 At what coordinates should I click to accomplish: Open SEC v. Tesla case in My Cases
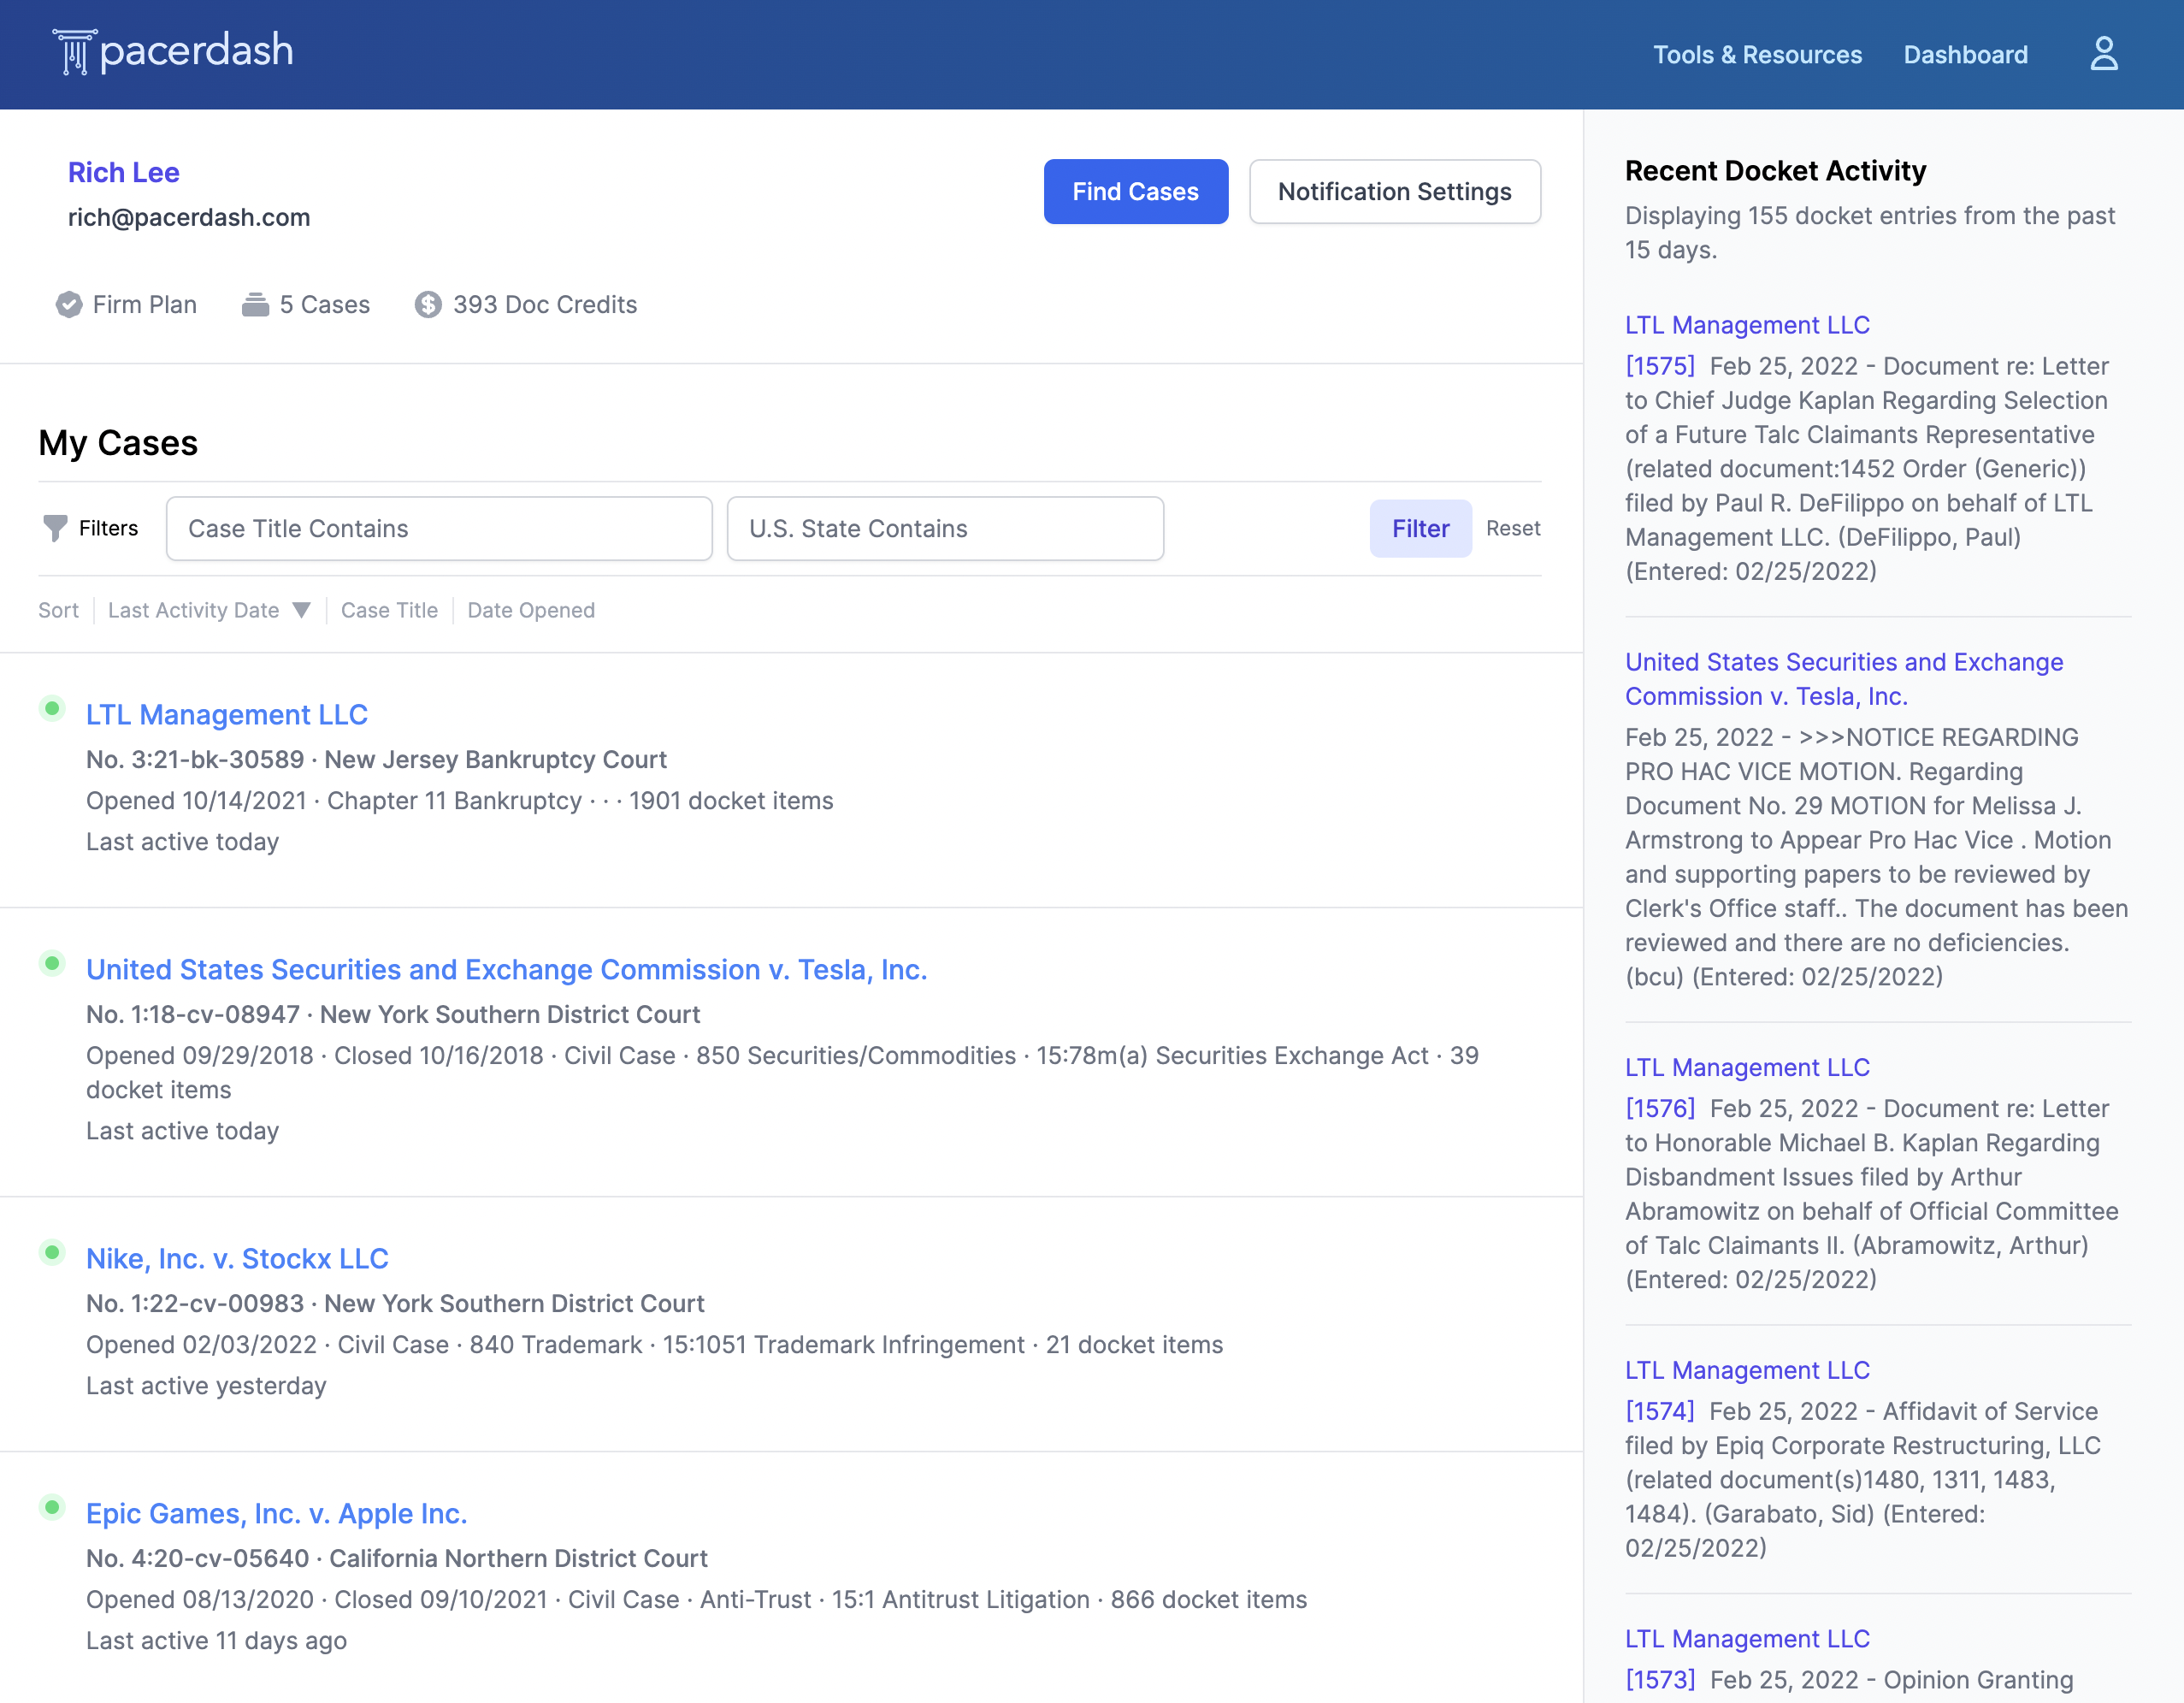click(506, 970)
